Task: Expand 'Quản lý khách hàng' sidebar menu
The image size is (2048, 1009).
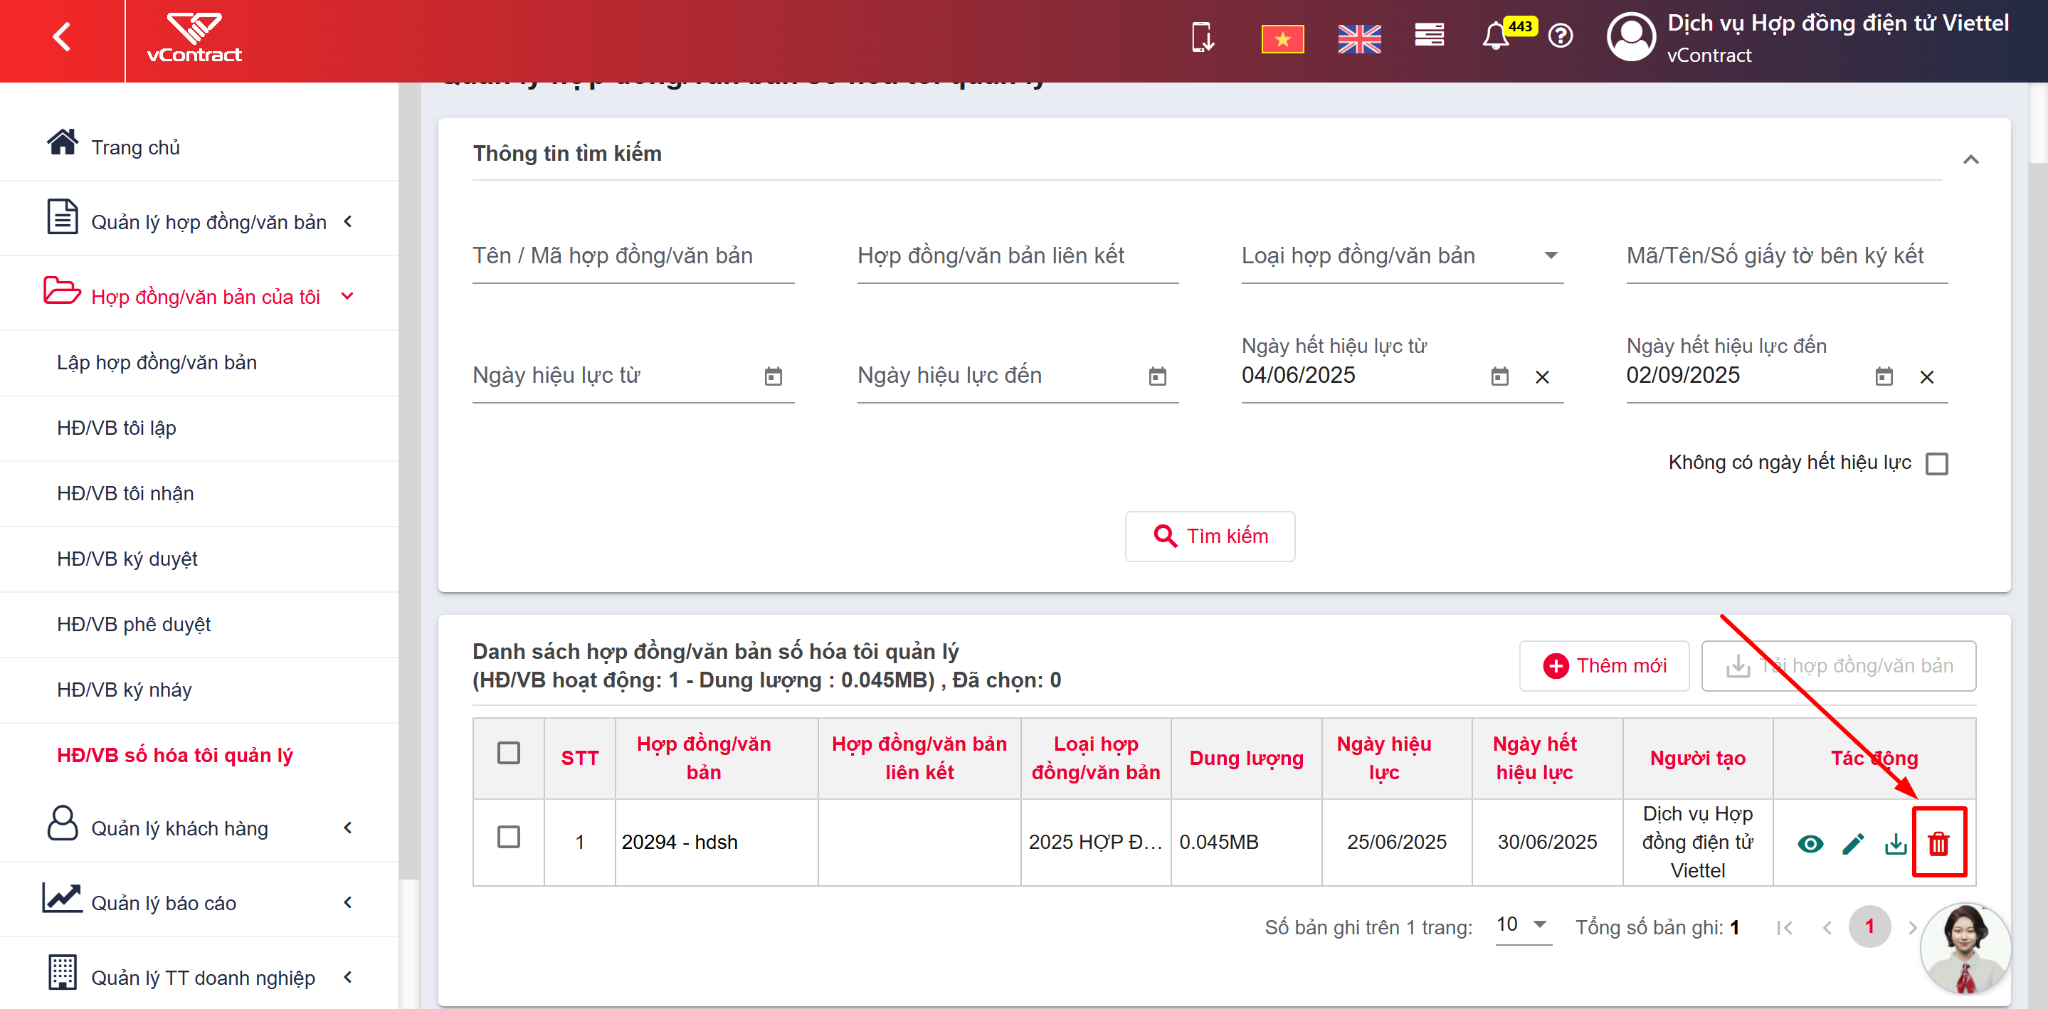Action: pyautogui.click(x=199, y=828)
